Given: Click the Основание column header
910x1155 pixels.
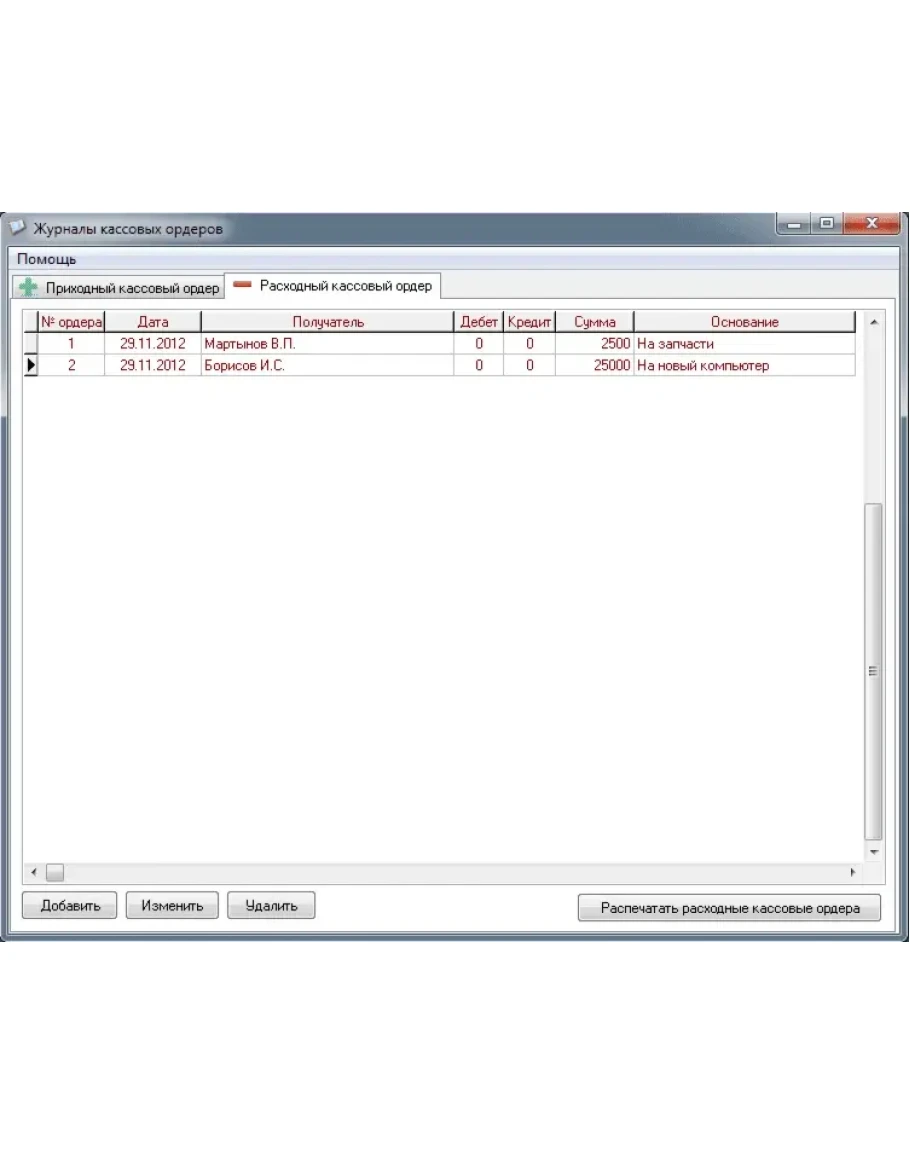Looking at the screenshot, I should [x=744, y=322].
